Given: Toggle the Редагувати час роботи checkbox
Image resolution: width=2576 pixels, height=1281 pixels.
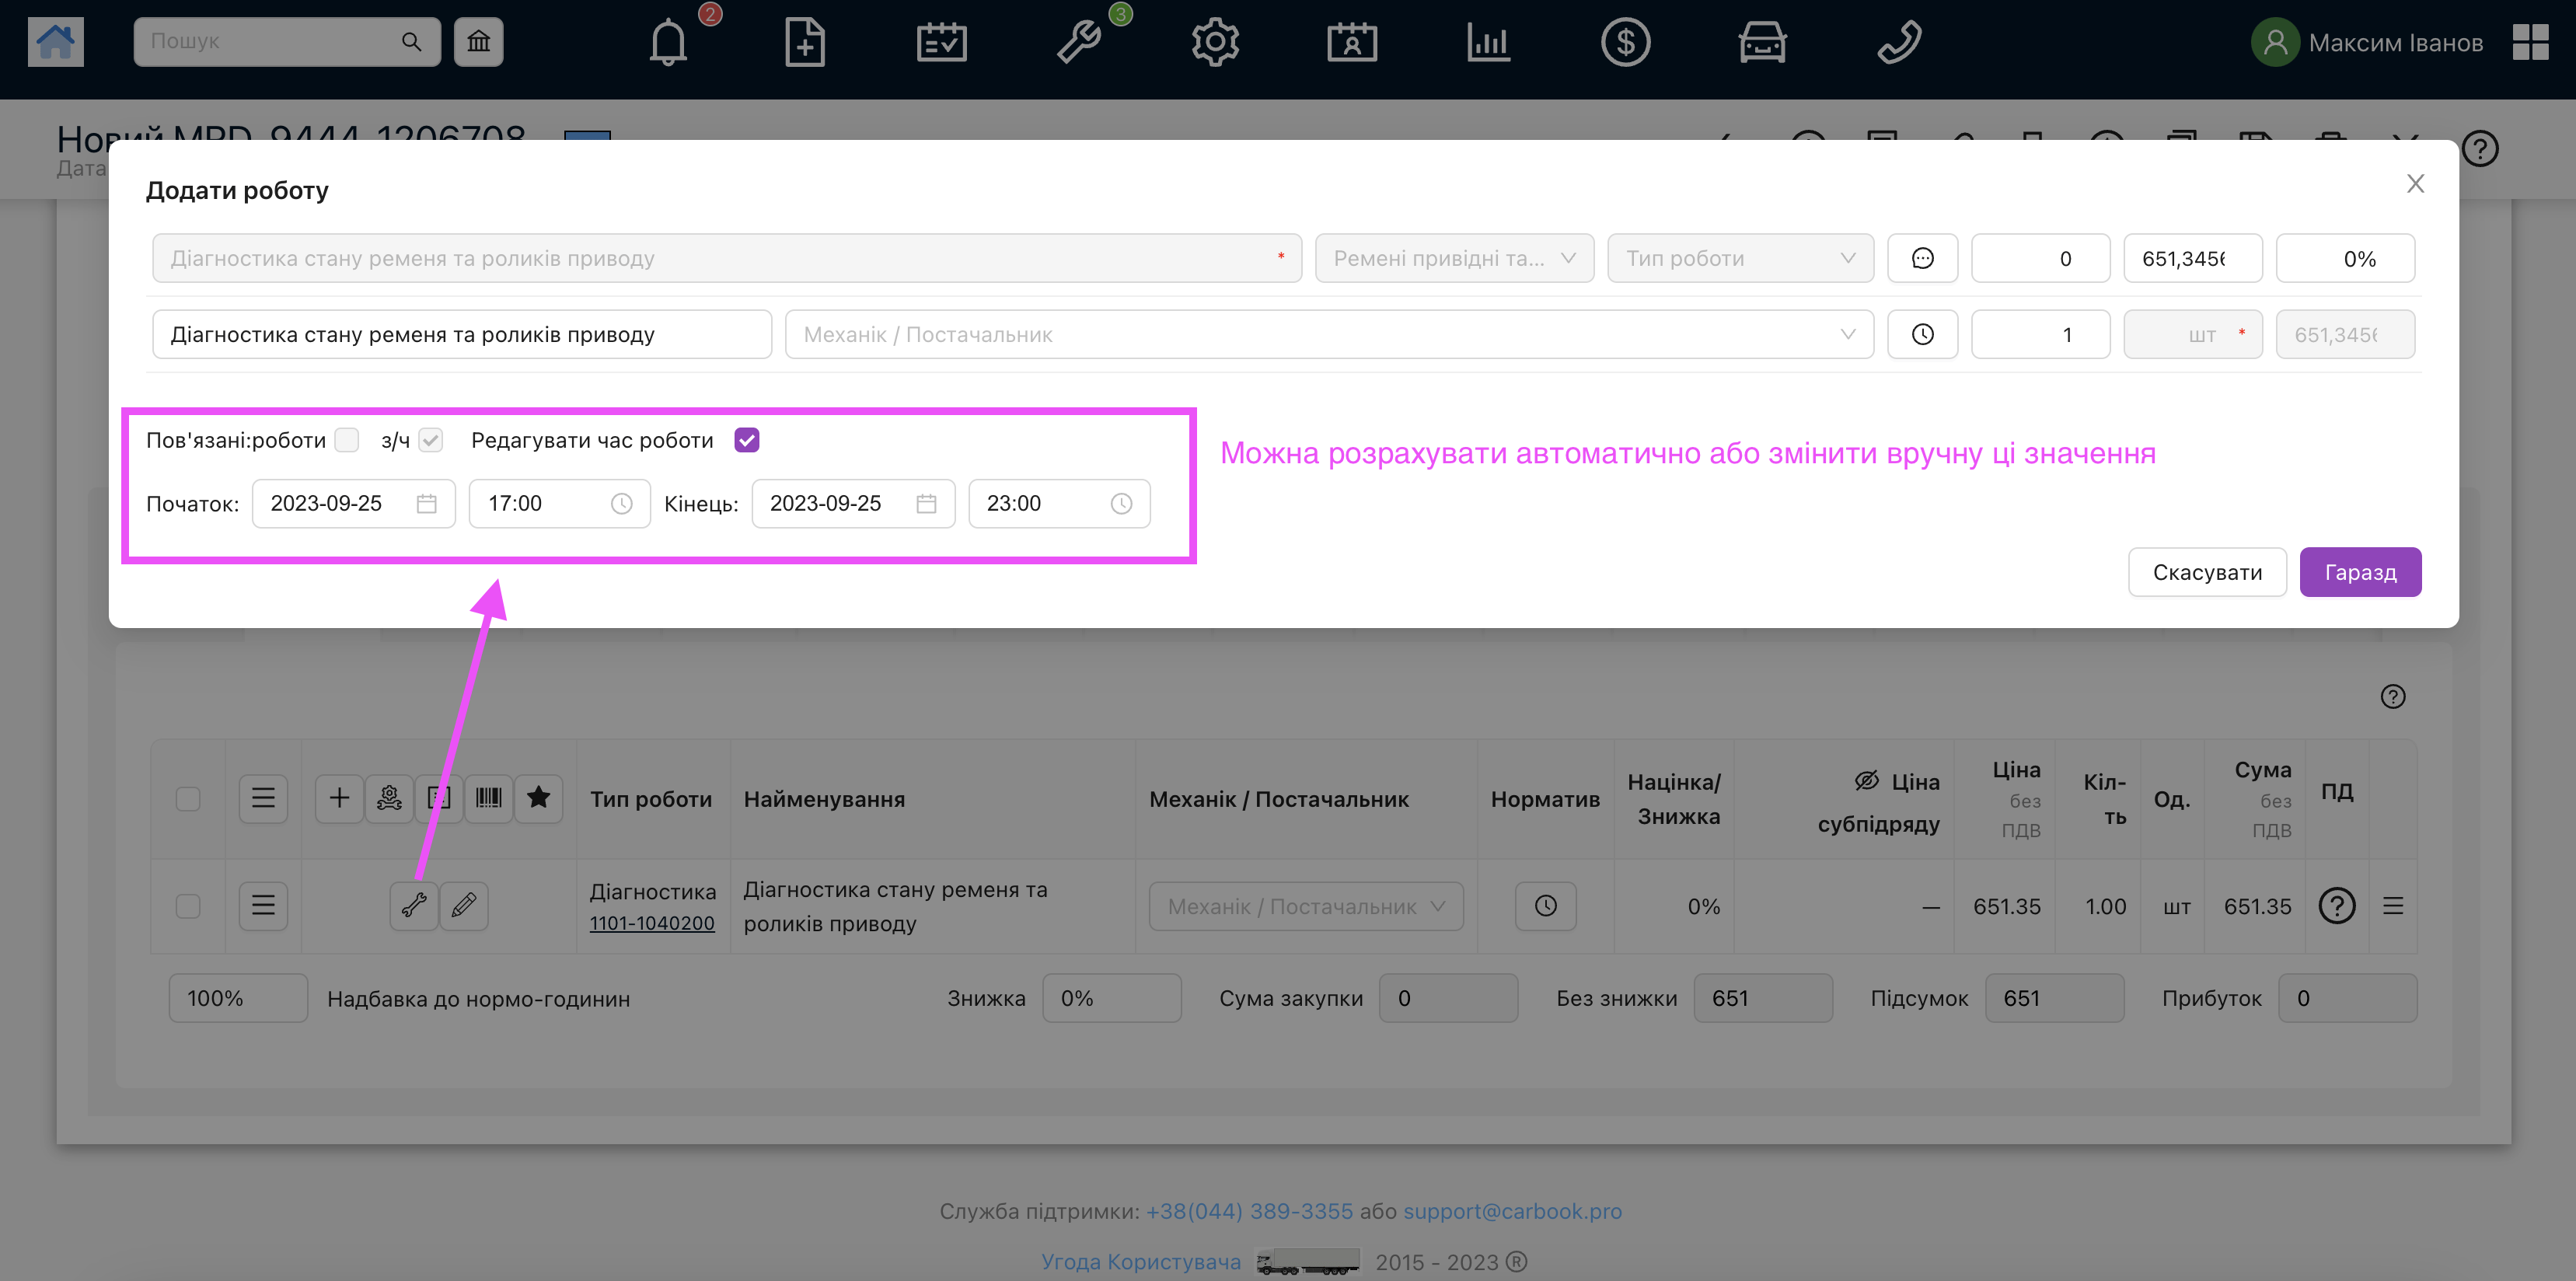Looking at the screenshot, I should [x=747, y=440].
